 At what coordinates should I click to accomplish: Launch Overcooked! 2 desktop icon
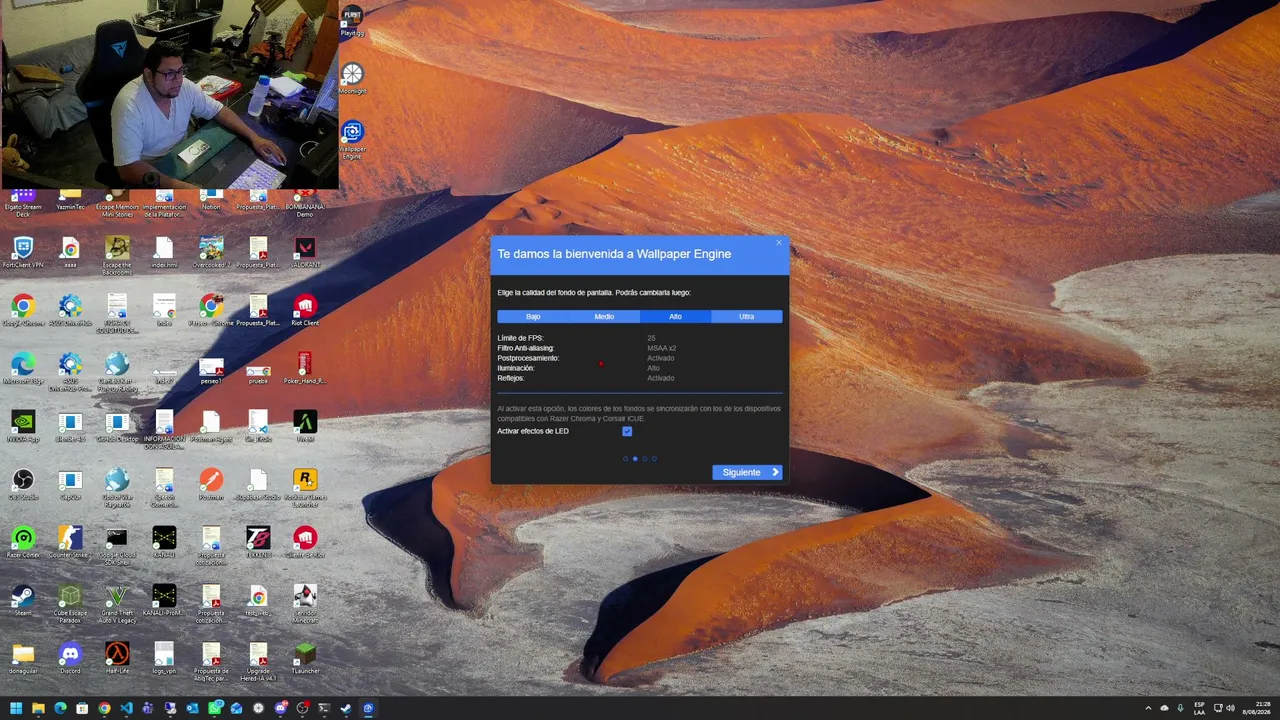pos(211,253)
